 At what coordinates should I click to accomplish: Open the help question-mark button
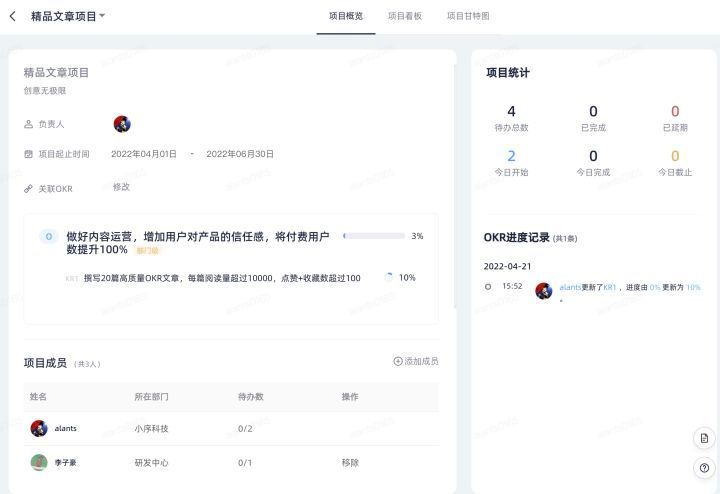pyautogui.click(x=704, y=468)
